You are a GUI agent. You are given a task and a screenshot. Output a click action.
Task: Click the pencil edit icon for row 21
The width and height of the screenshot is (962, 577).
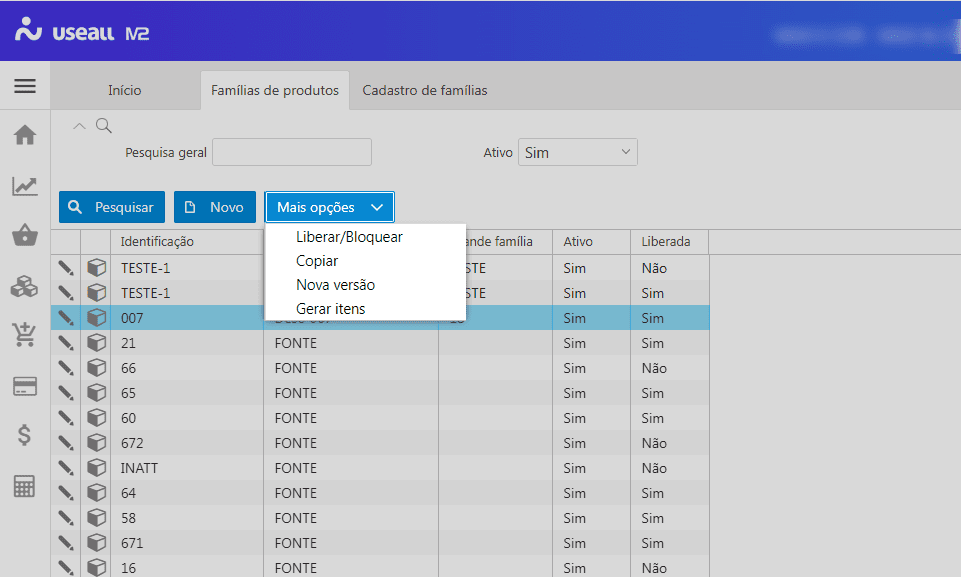[66, 343]
